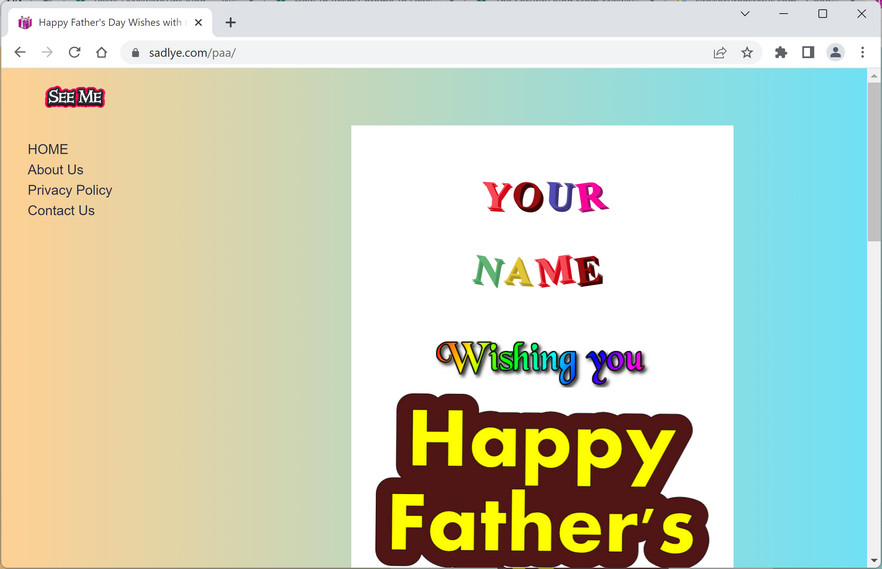Screen dimensions: 882x569
Task: Open the Privacy Policy page
Action: [70, 190]
